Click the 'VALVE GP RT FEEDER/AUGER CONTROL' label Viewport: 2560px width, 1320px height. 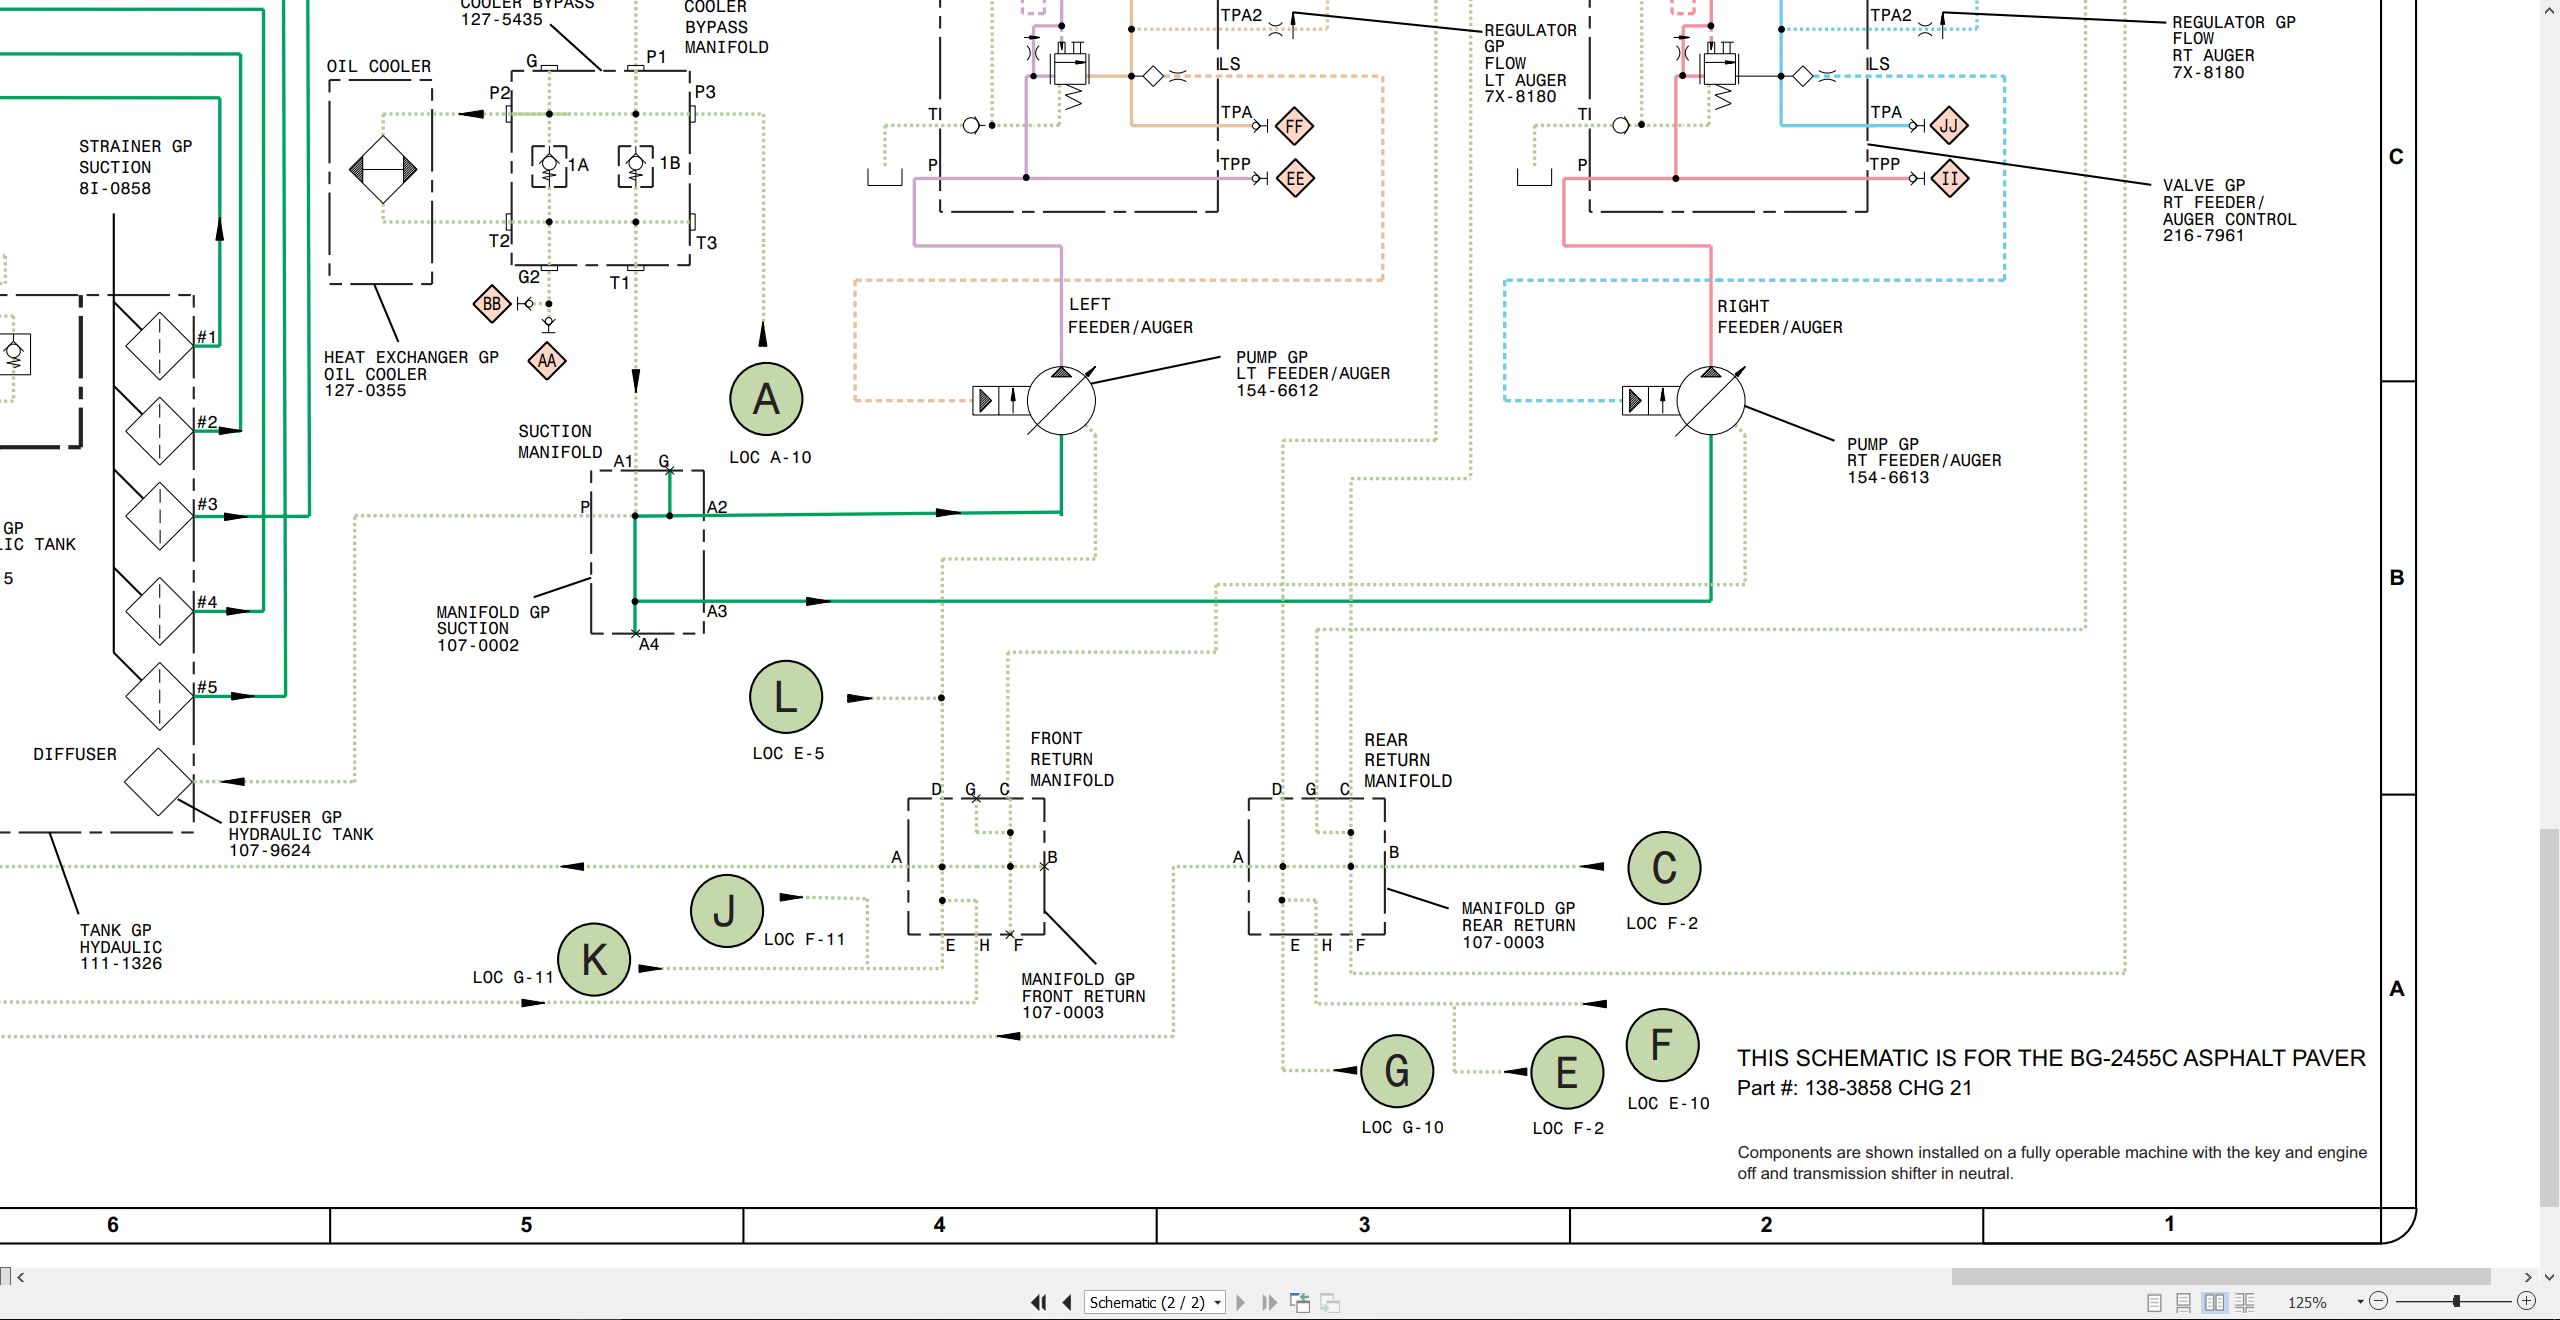[2229, 211]
